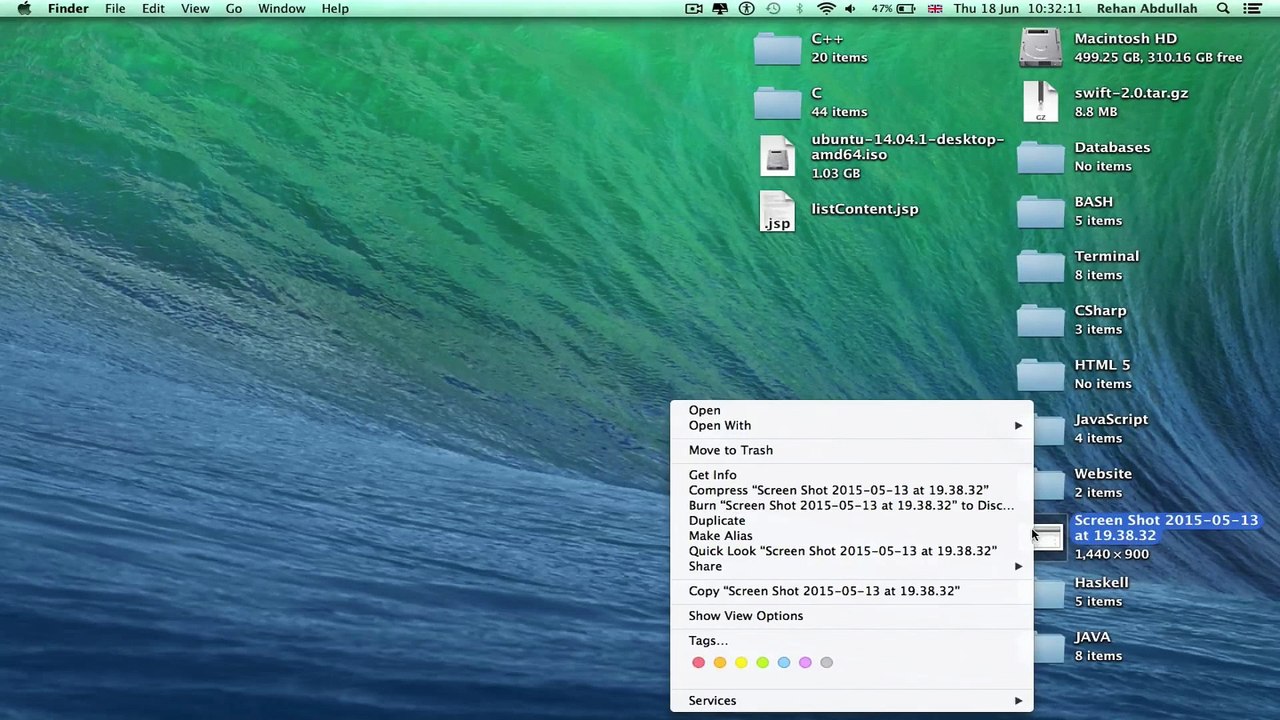The image size is (1280, 720).
Task: Select the CSharp folder icon
Action: tap(1040, 320)
